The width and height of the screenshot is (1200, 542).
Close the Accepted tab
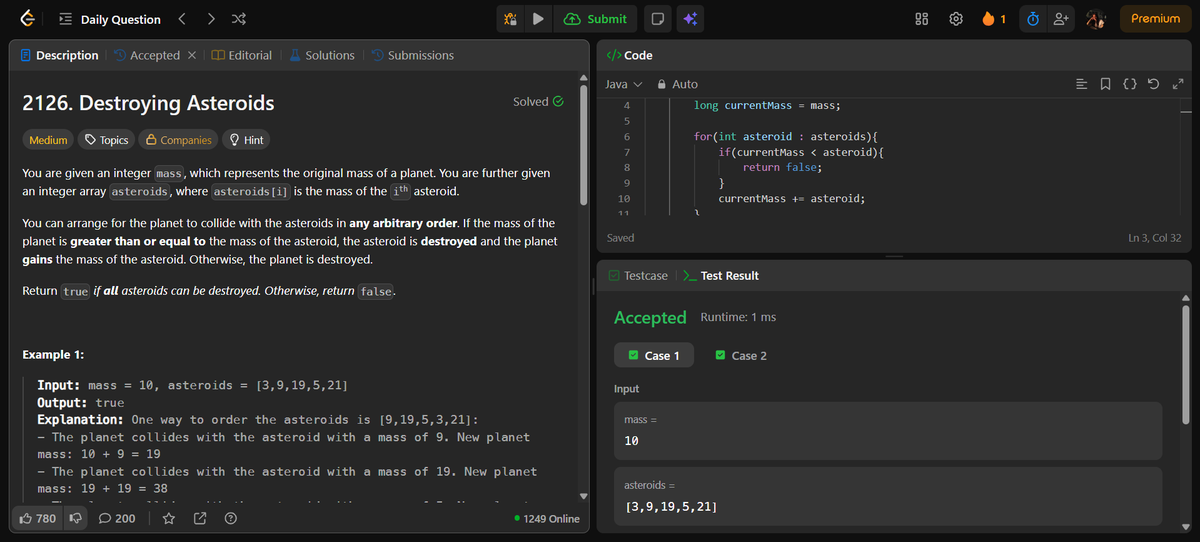click(x=192, y=56)
